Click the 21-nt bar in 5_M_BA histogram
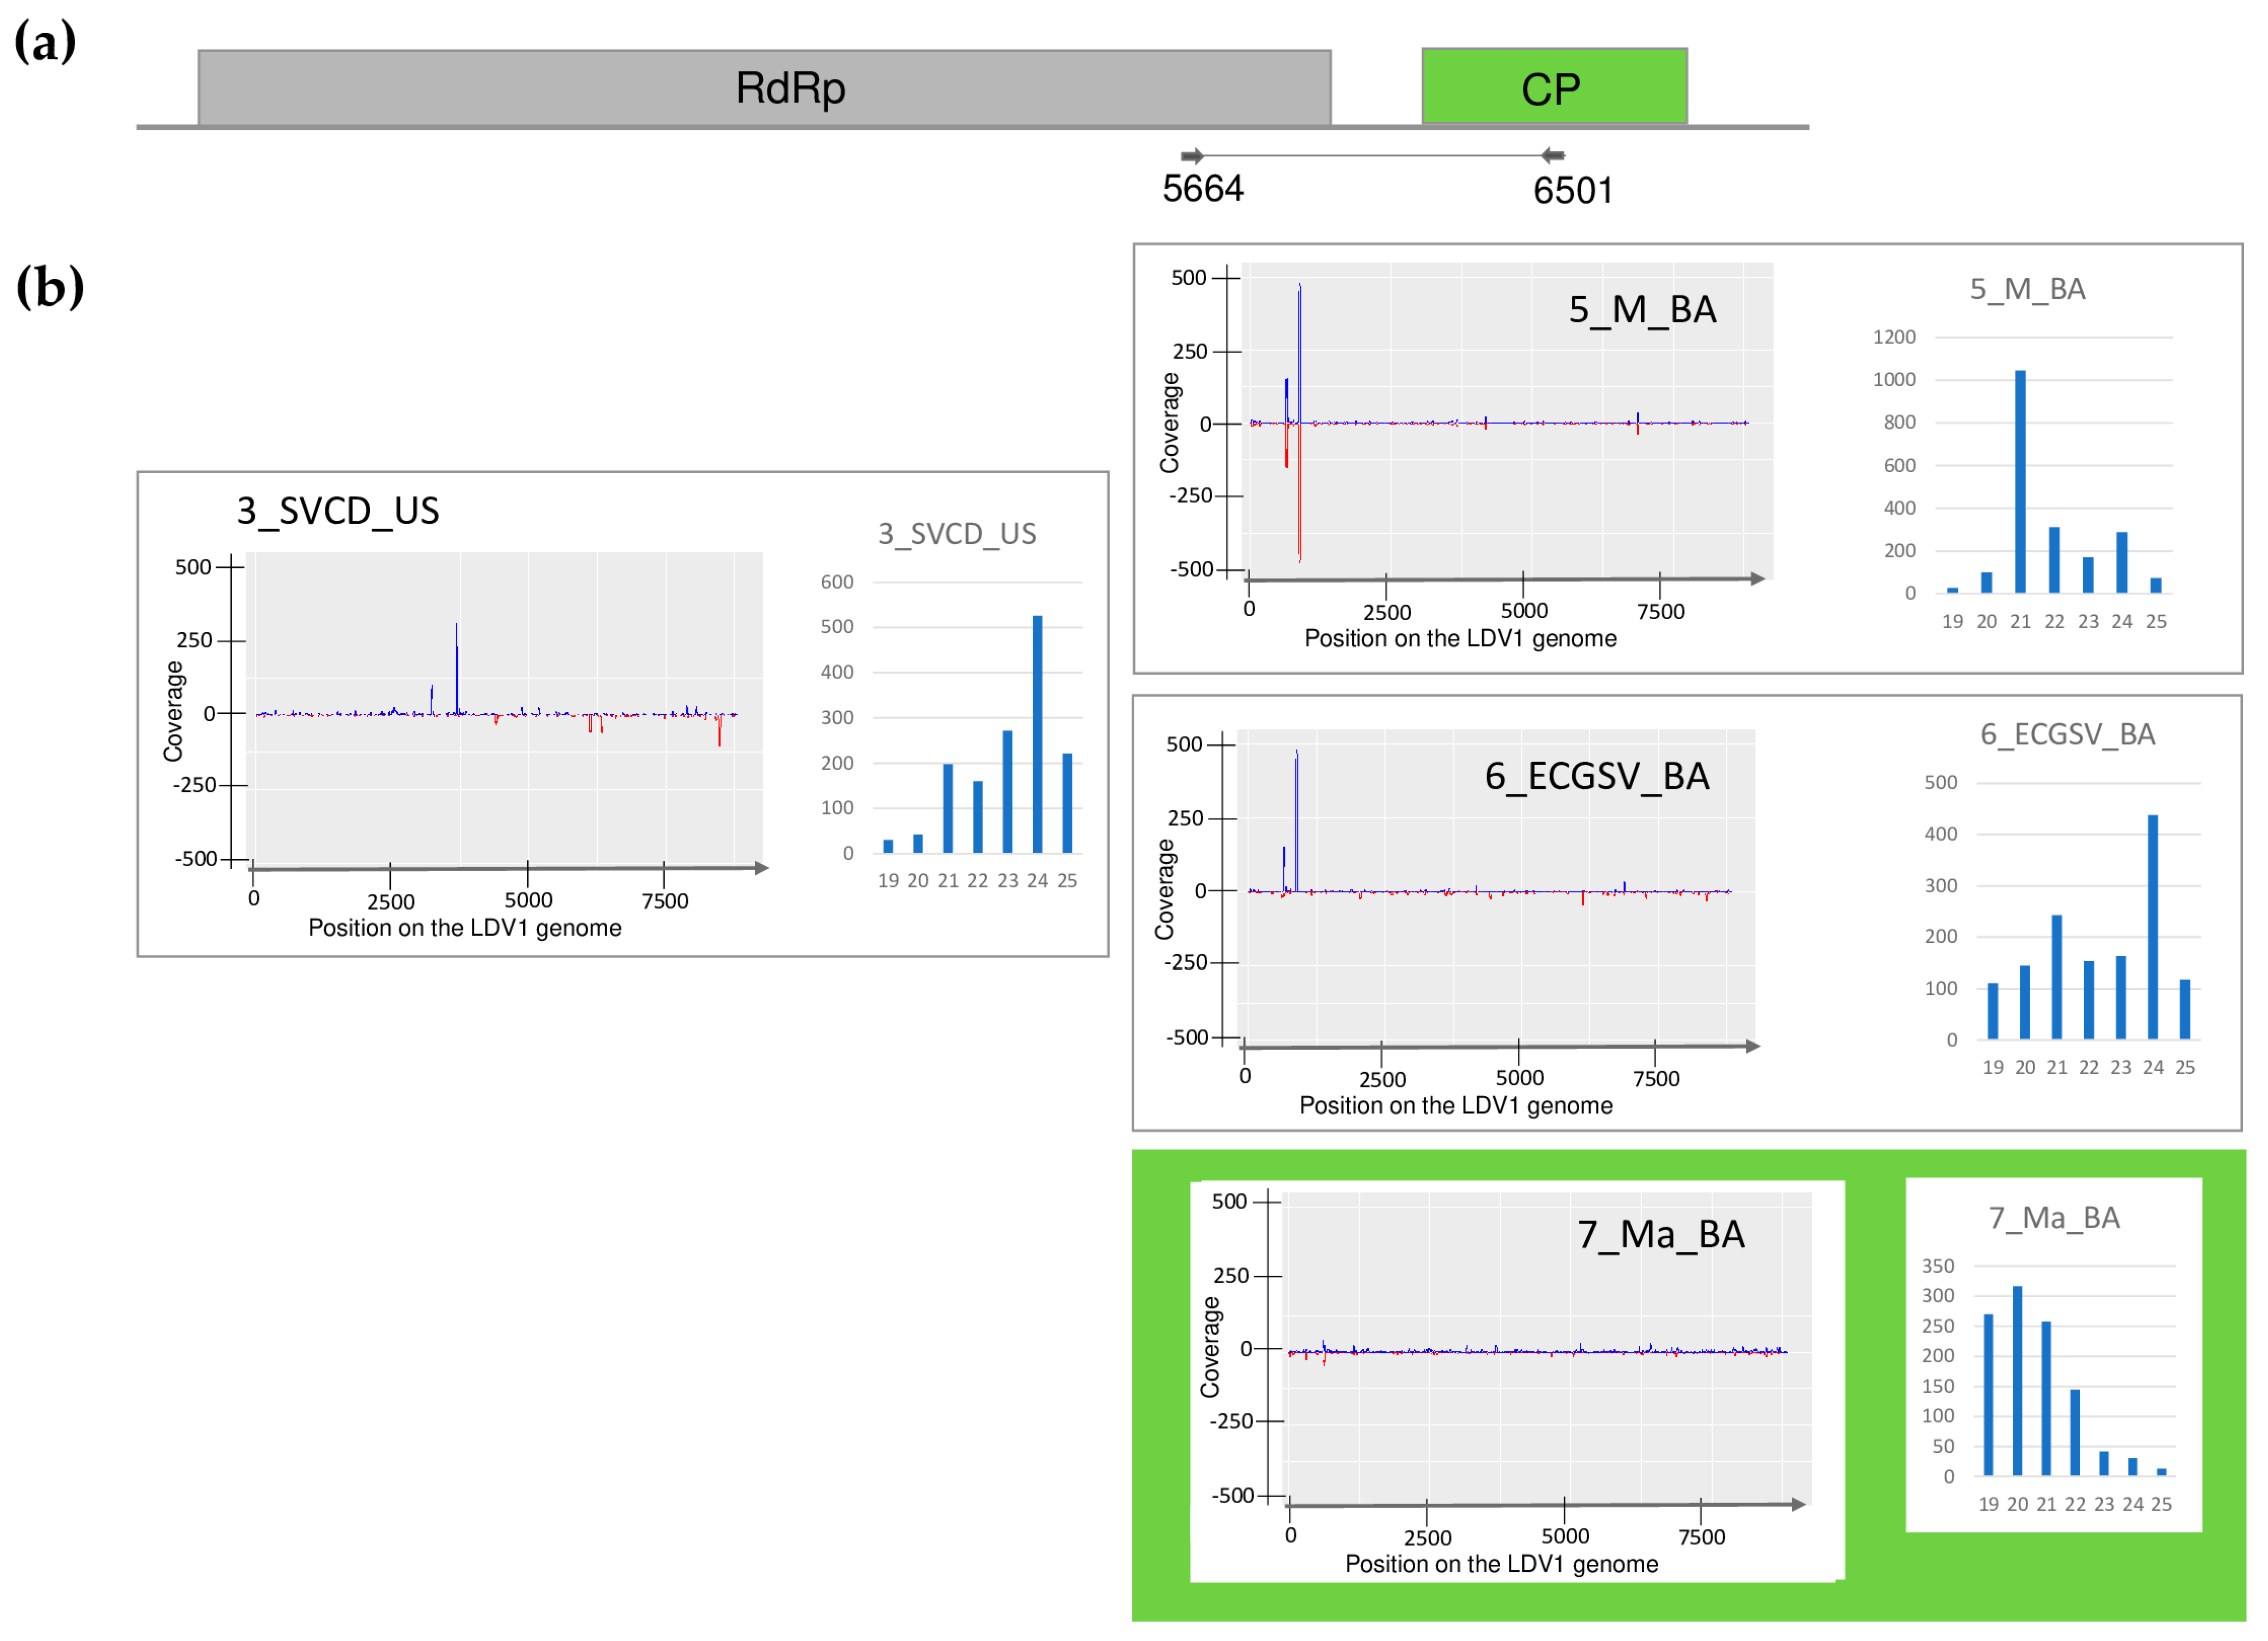The width and height of the screenshot is (2268, 1641). tap(2020, 482)
